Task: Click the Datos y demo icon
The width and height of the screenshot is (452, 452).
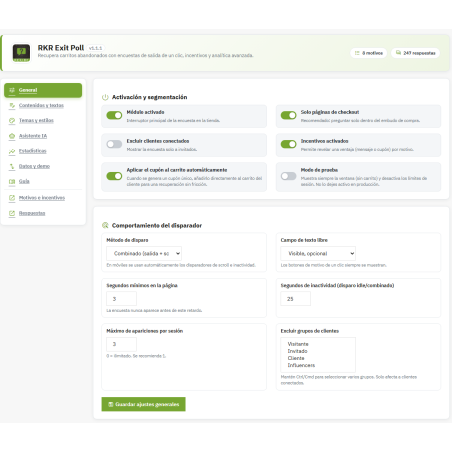Action: [12, 166]
